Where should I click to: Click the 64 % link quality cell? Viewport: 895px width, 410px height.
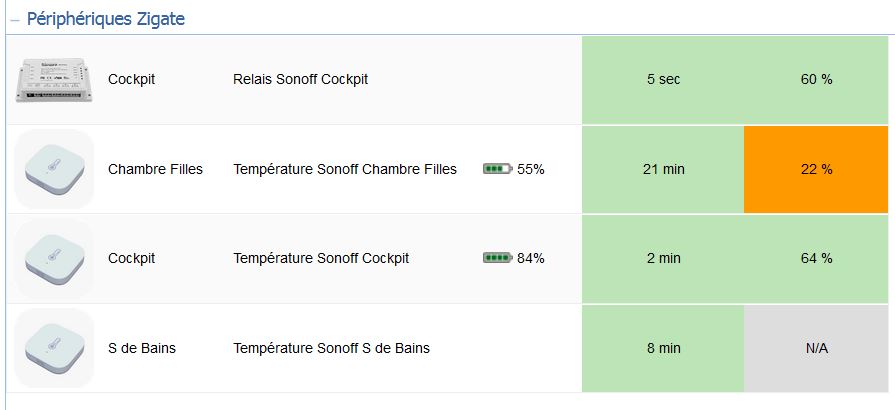tap(816, 259)
